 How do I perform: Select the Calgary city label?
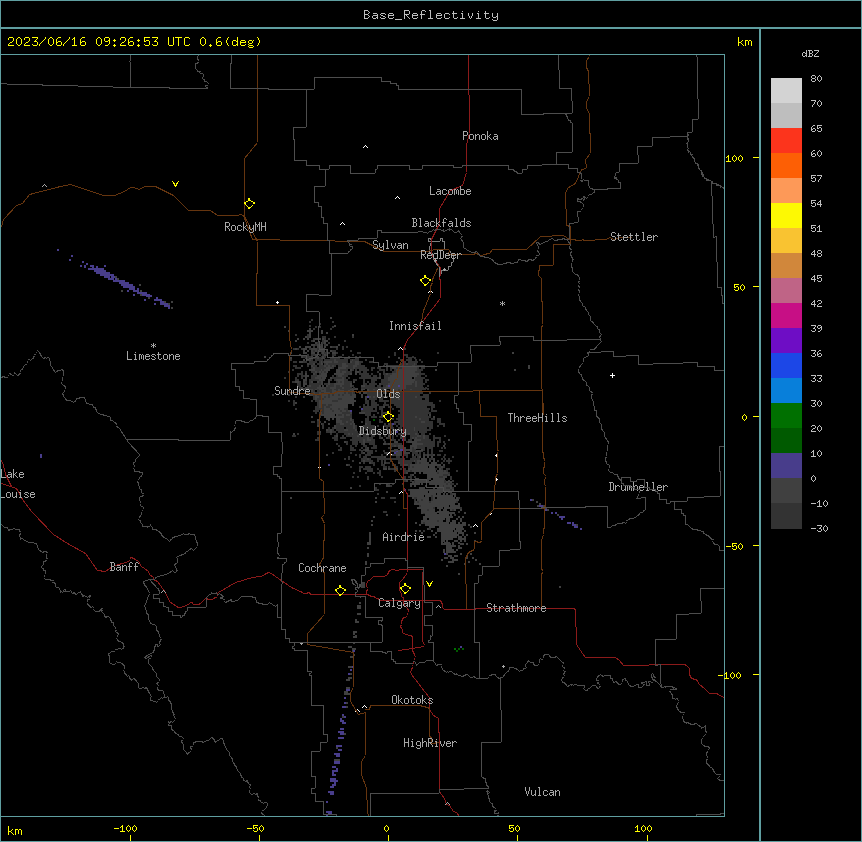point(399,603)
